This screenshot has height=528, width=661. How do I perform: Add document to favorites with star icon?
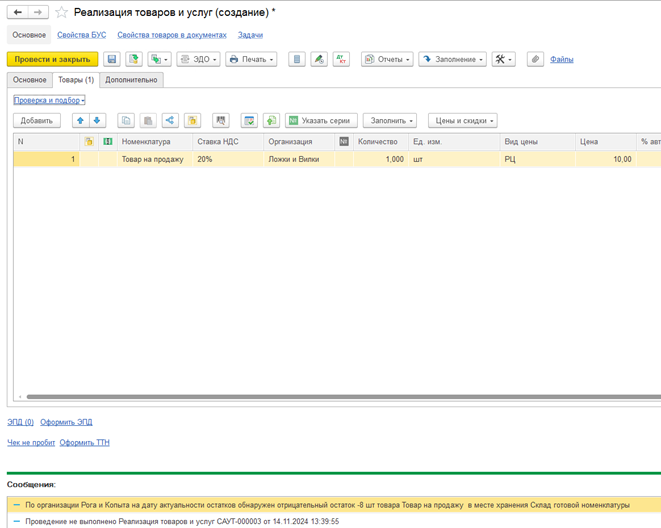click(x=62, y=12)
